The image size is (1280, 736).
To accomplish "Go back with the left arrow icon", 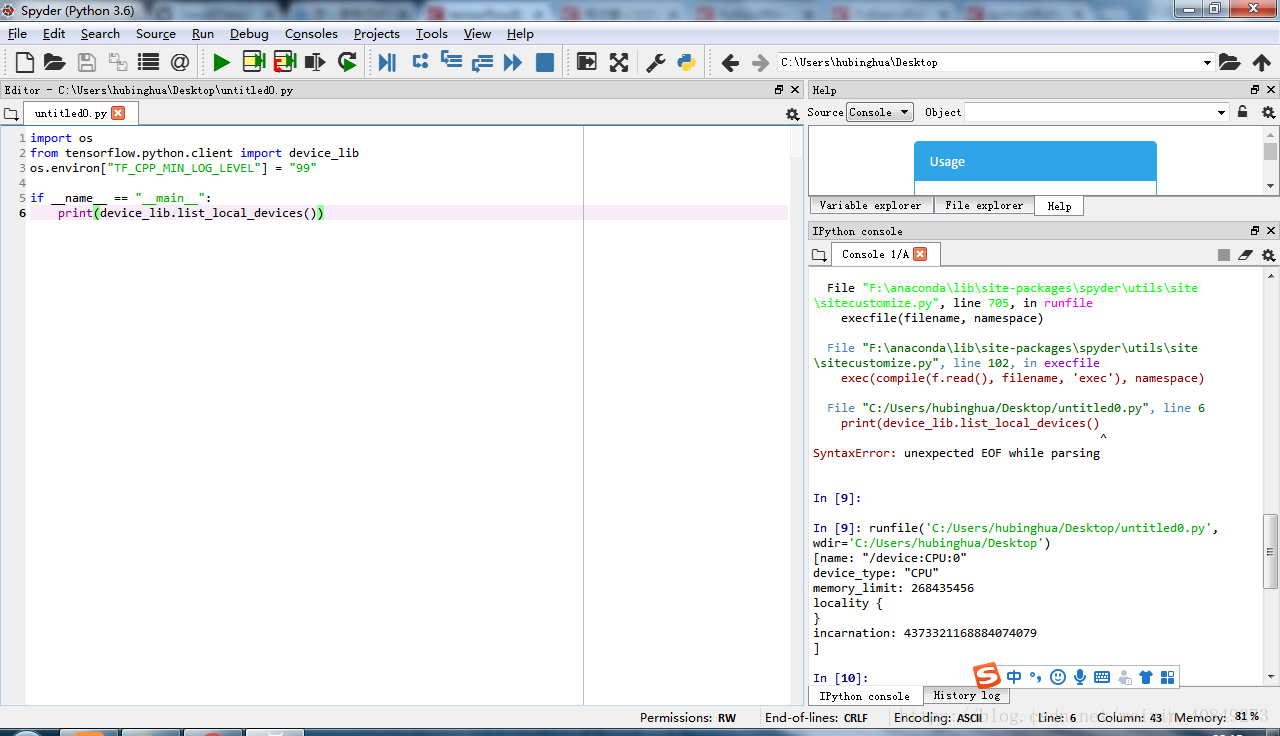I will (730, 63).
